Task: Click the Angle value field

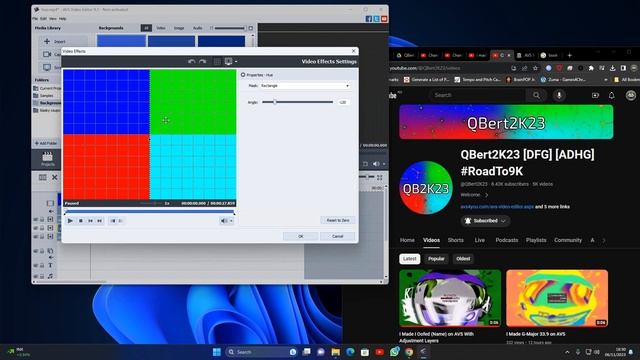Action: click(343, 102)
